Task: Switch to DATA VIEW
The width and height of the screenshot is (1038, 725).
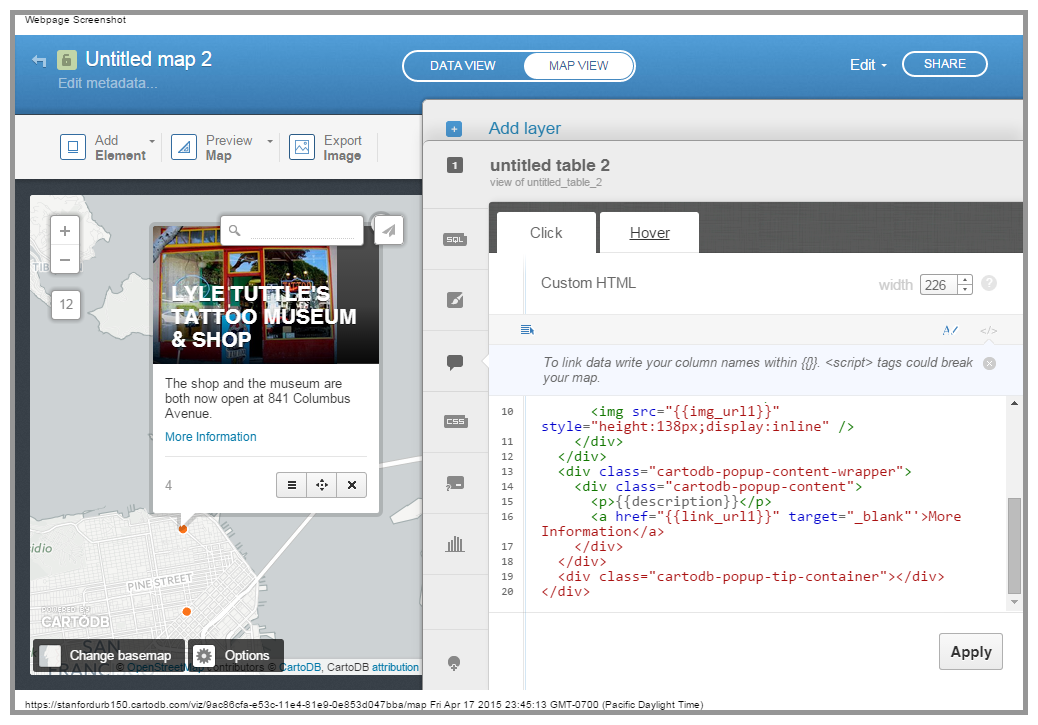Action: pos(463,66)
